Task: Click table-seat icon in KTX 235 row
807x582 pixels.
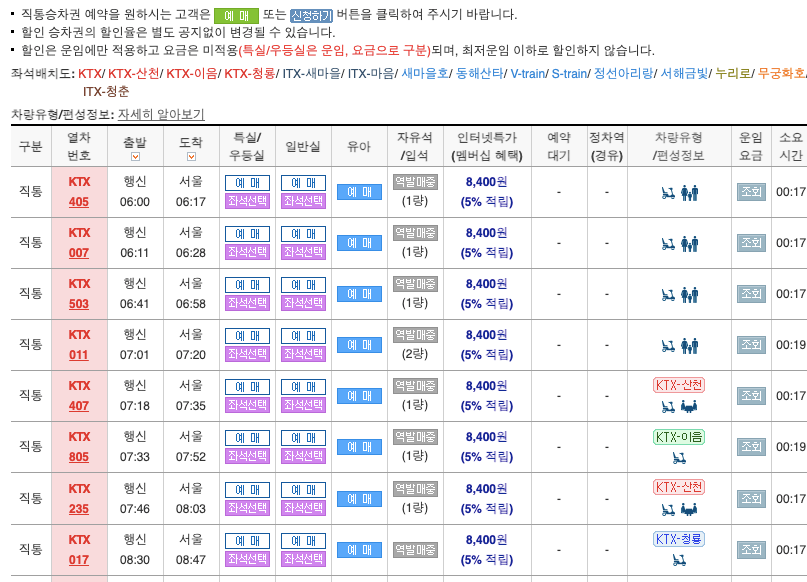Action: (x=689, y=510)
